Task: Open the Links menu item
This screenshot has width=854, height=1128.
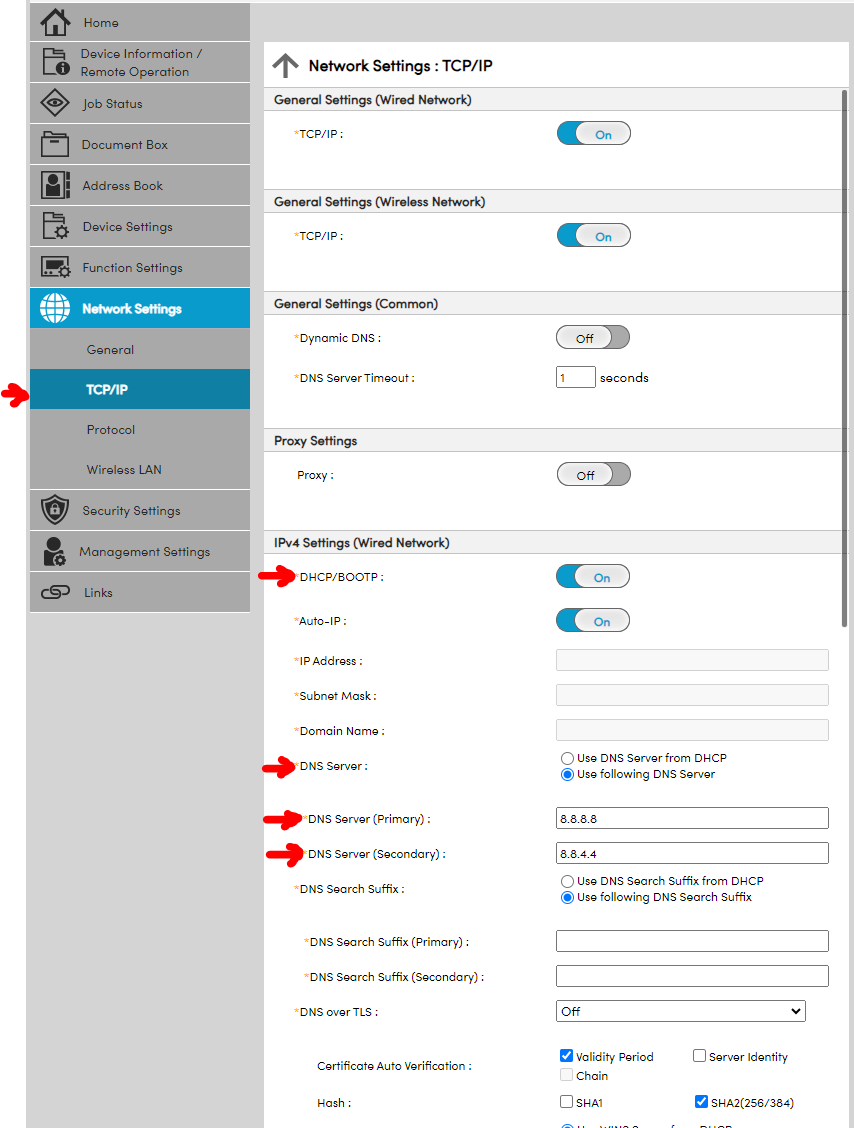Action: tap(140, 592)
